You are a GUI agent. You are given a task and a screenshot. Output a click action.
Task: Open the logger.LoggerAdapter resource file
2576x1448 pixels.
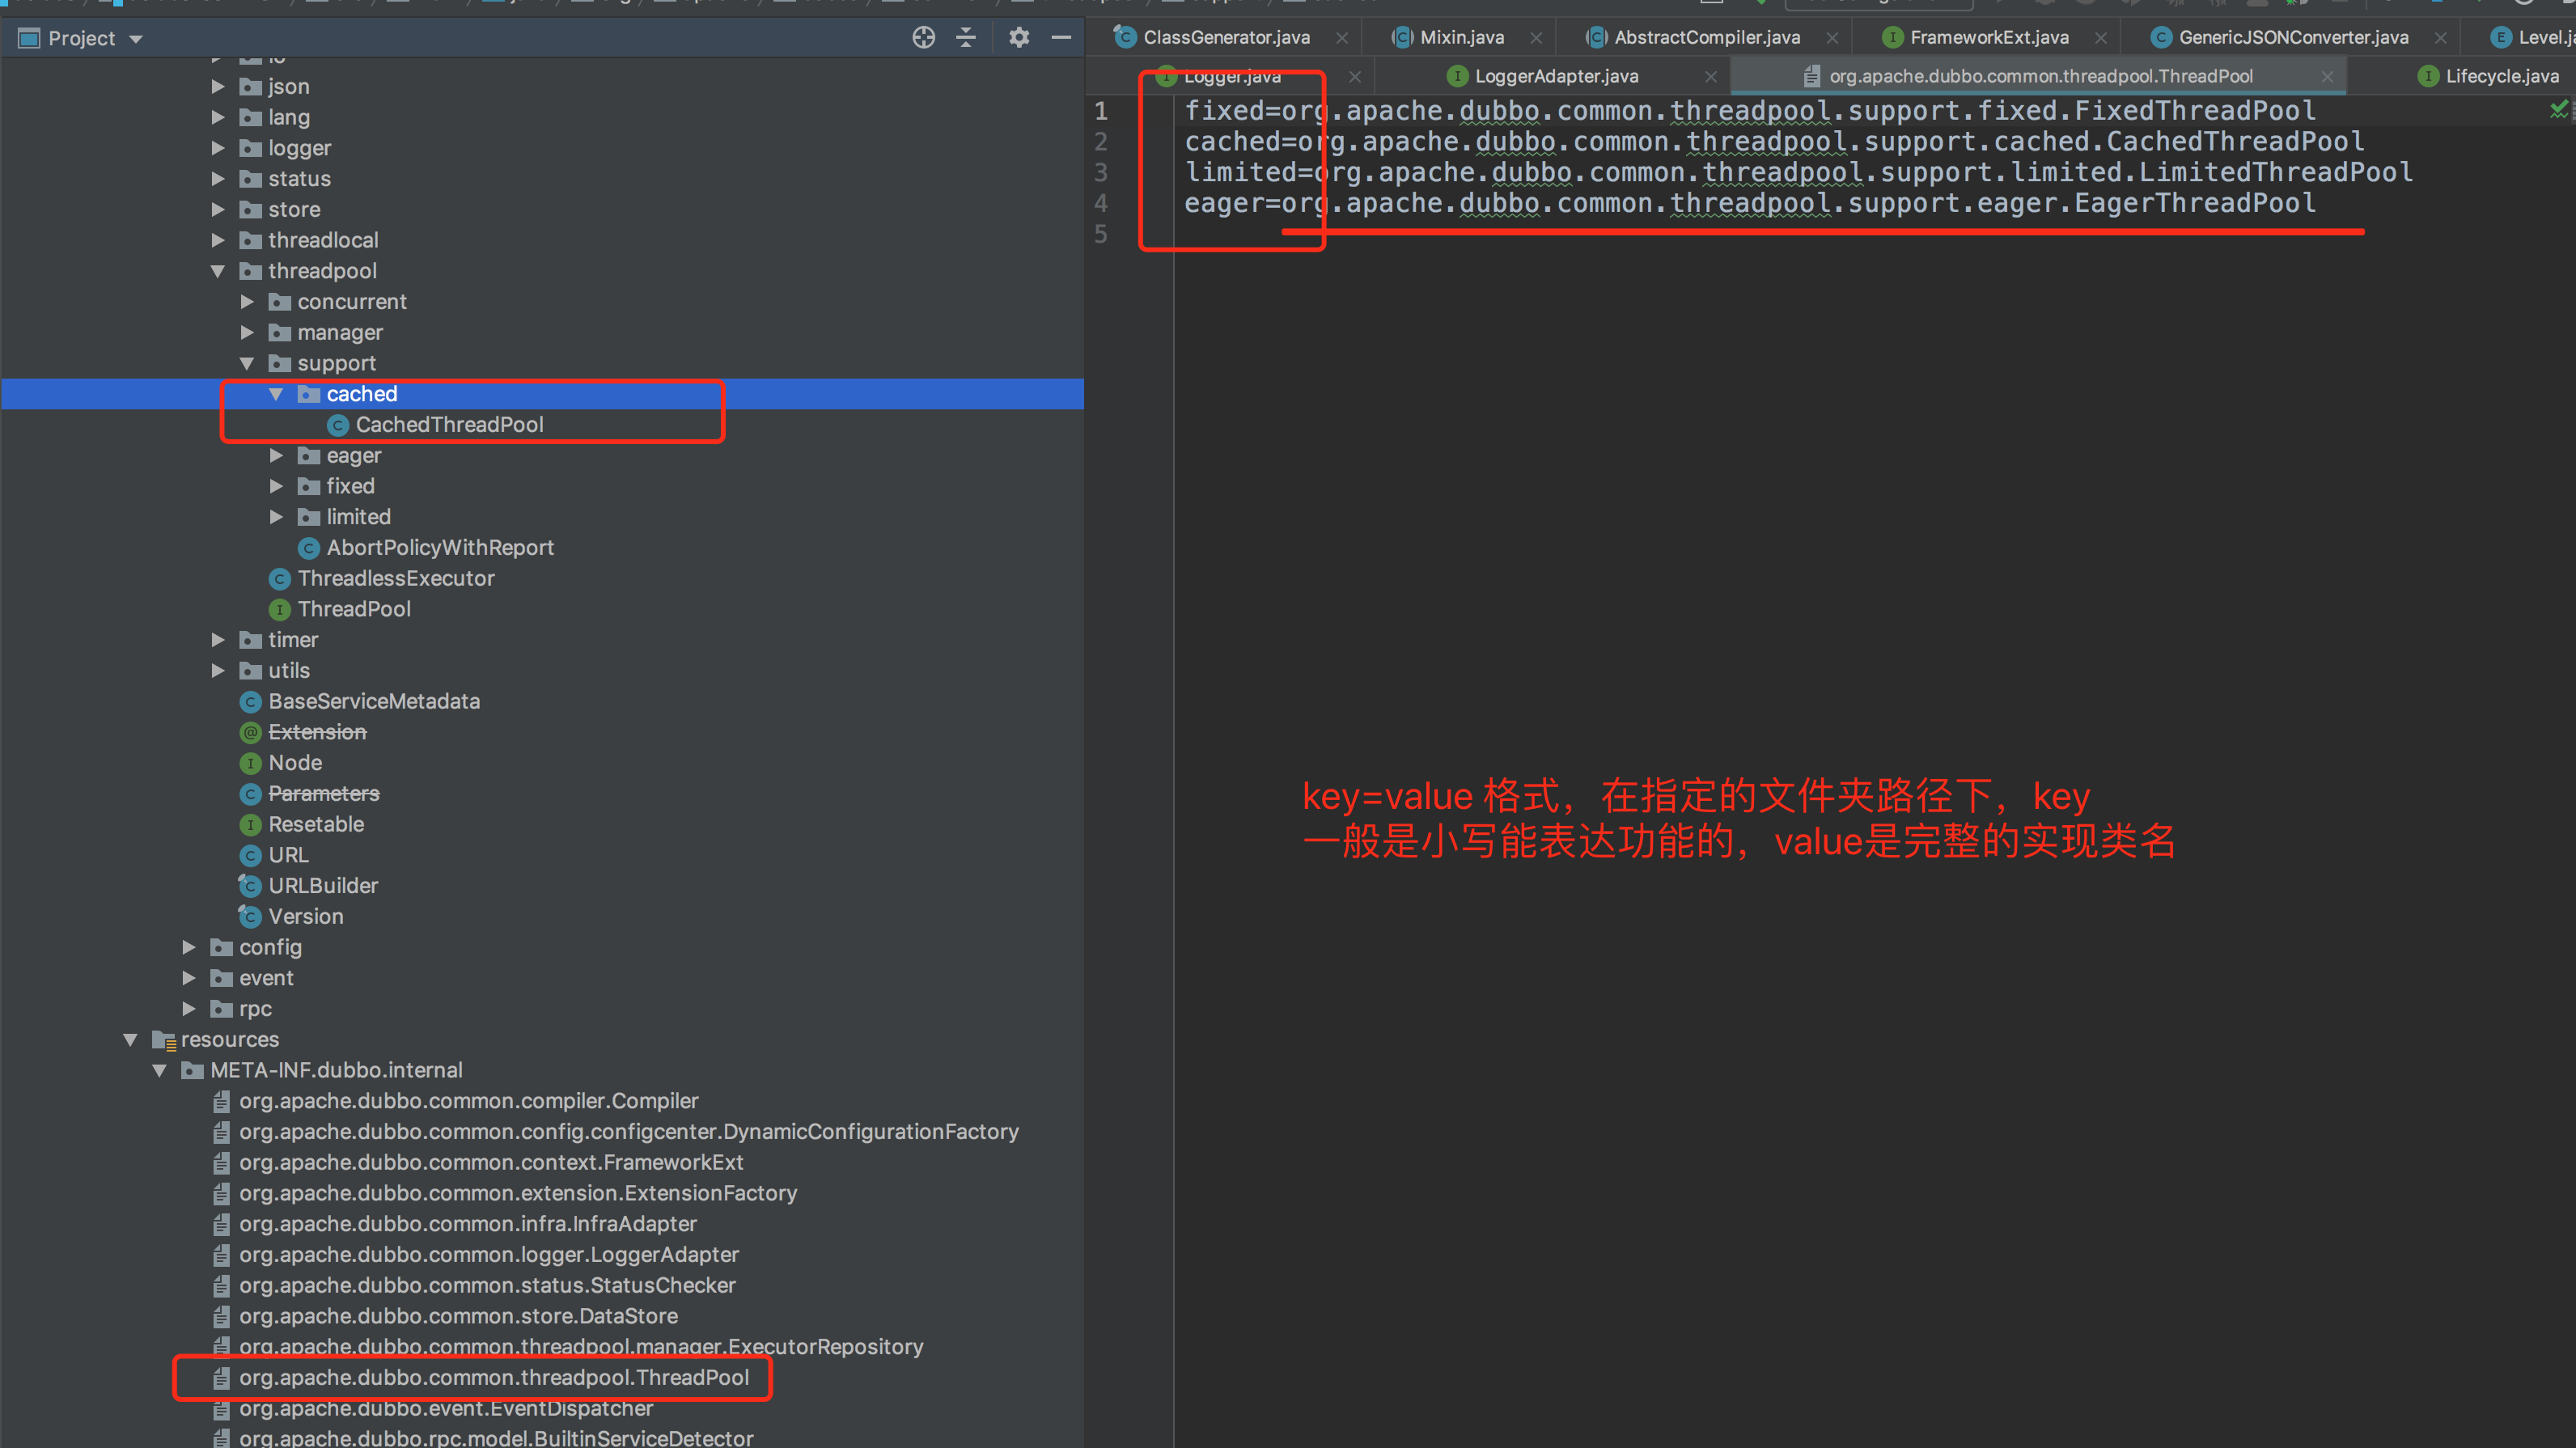coord(475,1255)
